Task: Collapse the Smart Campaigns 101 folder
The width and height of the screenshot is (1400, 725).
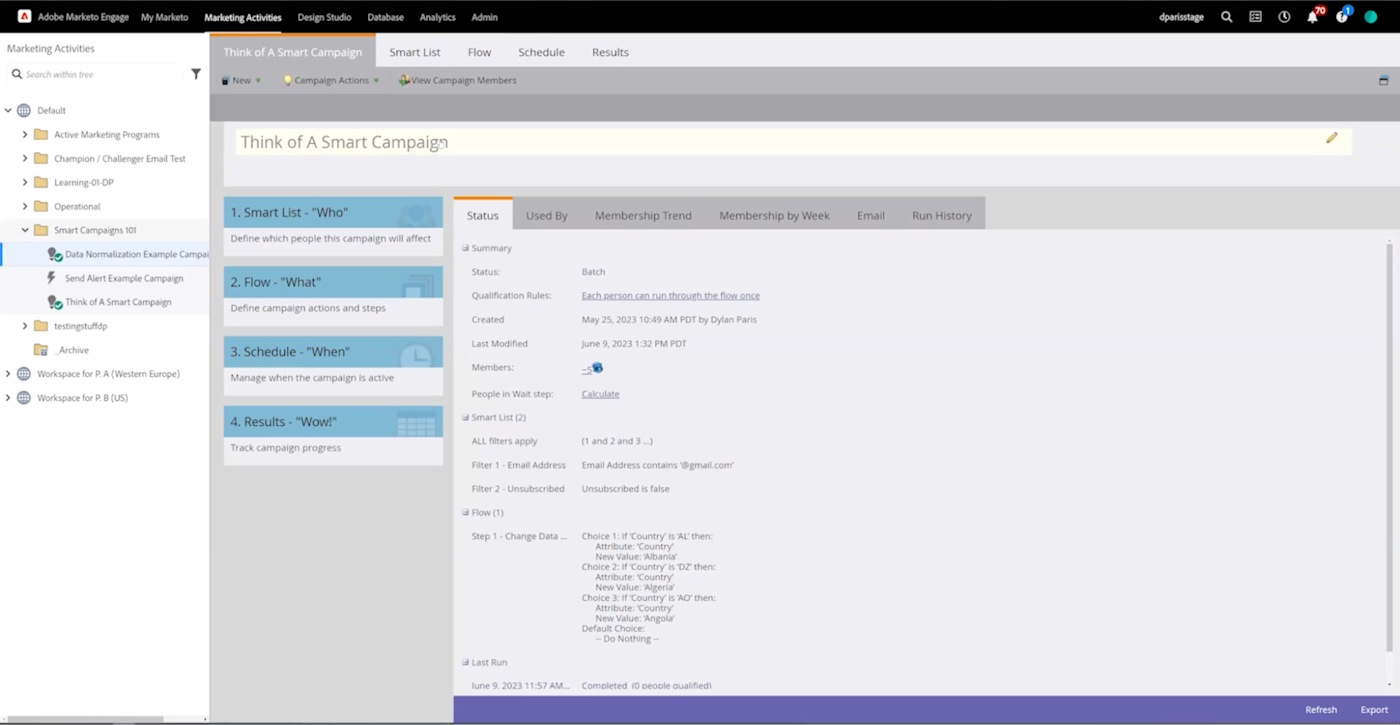Action: click(x=25, y=230)
